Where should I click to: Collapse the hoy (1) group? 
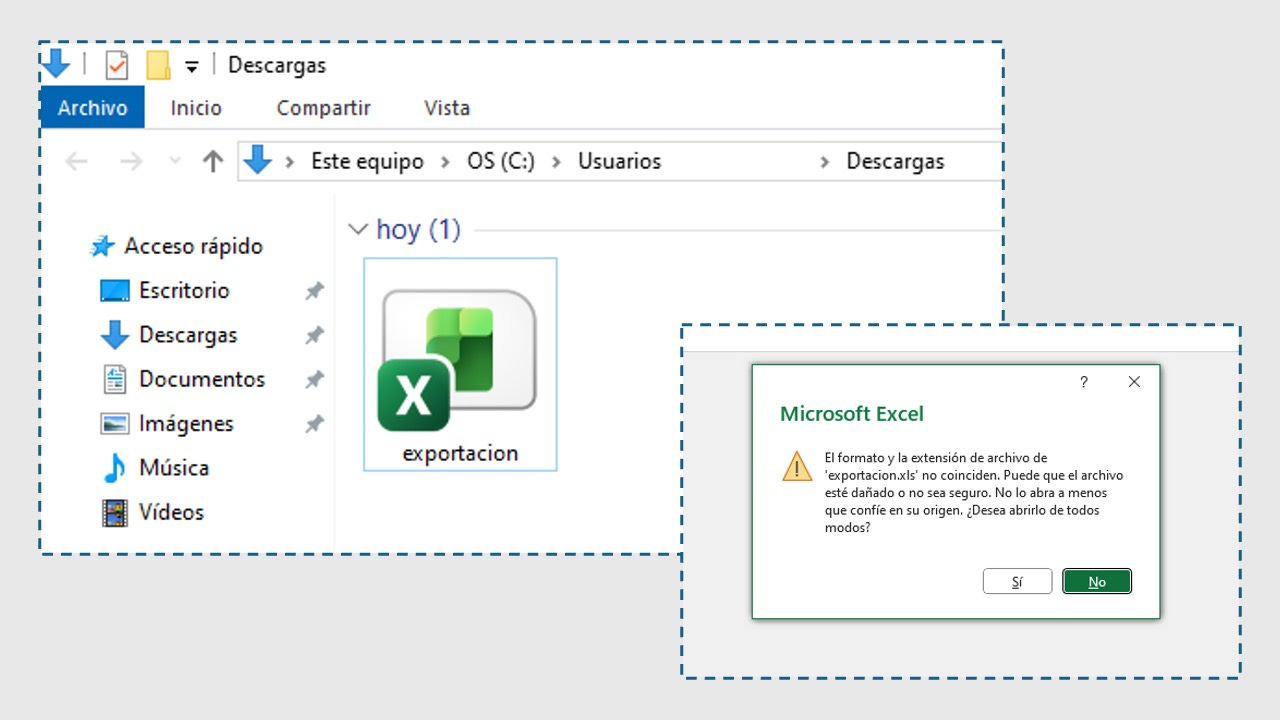[x=357, y=230]
